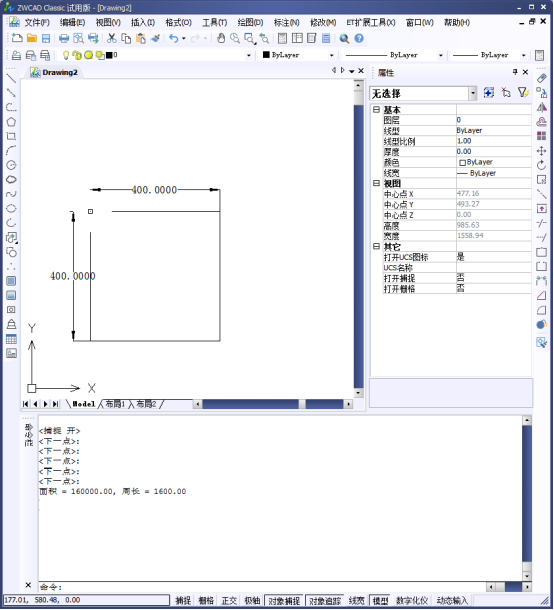Toggle 动态输入 dynamic input in status bar
This screenshot has width=554, height=610.
tap(452, 600)
